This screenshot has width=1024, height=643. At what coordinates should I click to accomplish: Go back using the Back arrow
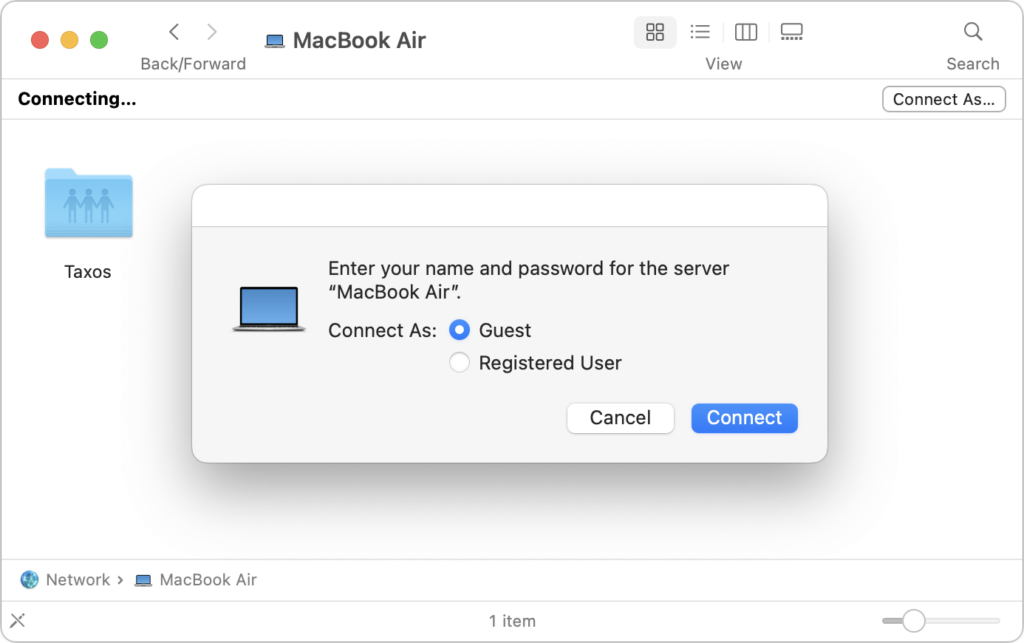[174, 32]
